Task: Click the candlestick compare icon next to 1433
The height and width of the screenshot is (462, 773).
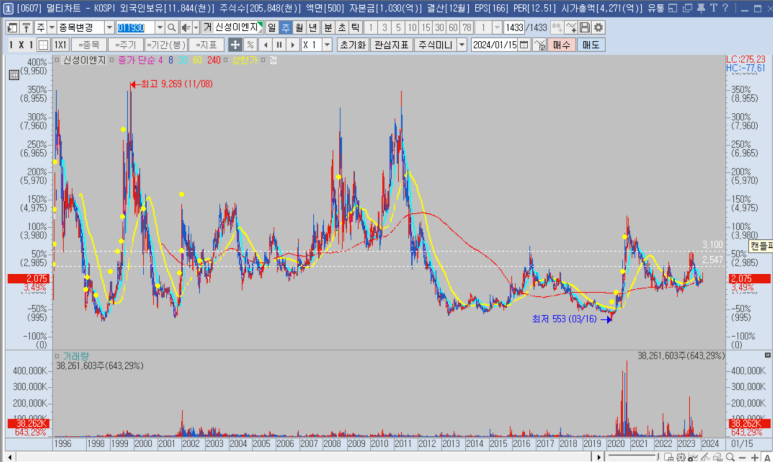Action: coord(557,28)
